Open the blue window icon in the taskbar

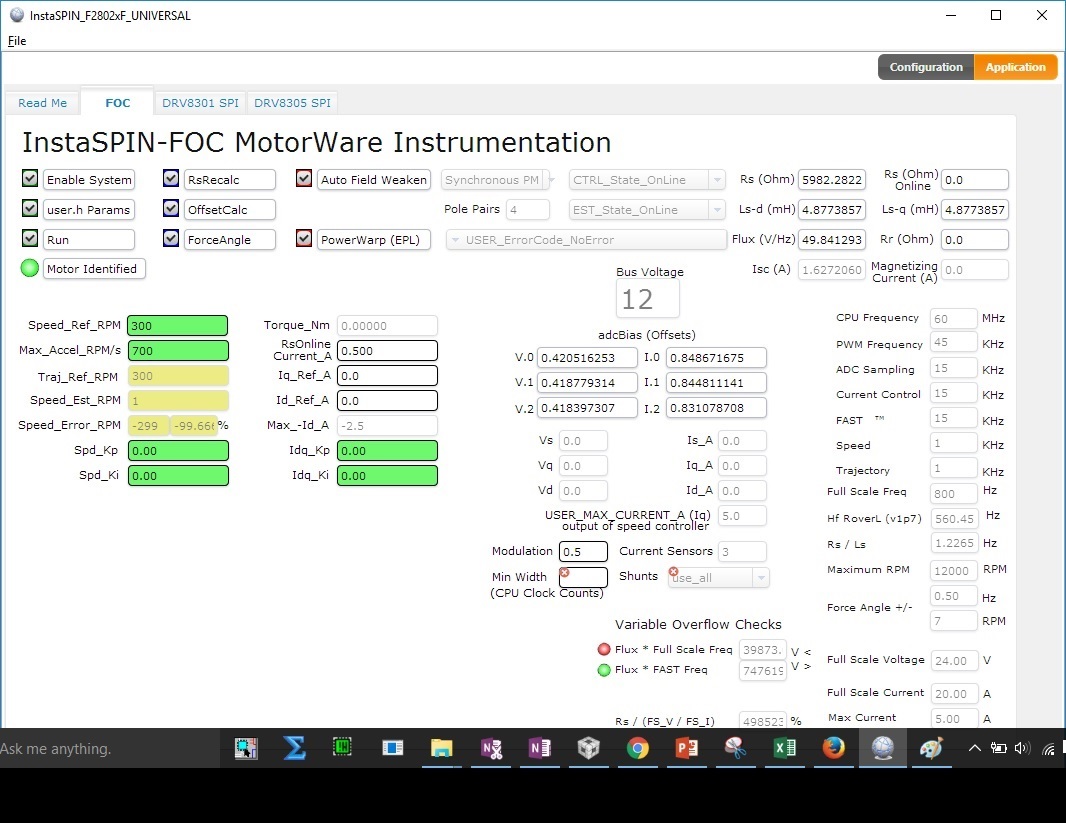pyautogui.click(x=392, y=748)
